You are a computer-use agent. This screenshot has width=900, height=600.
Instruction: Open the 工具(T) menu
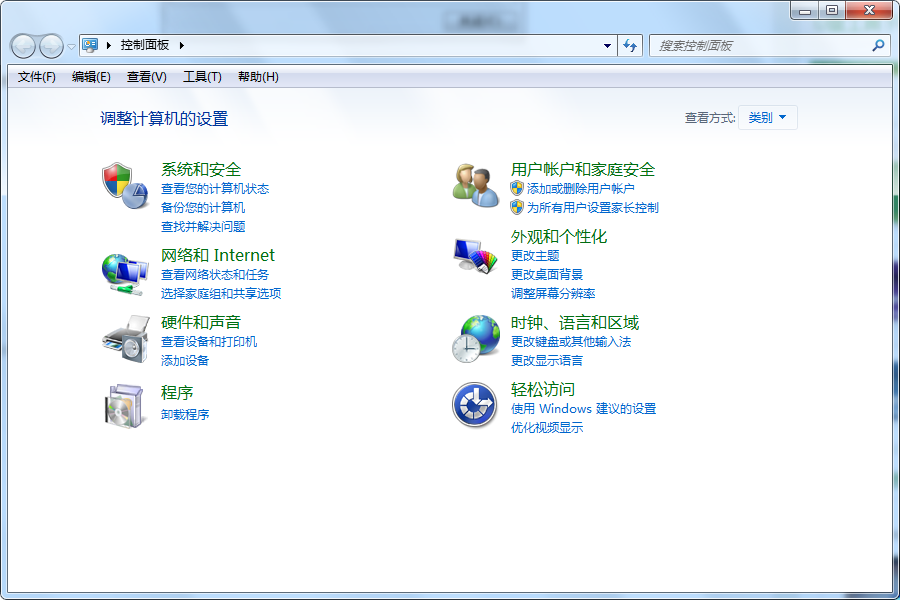(202, 77)
